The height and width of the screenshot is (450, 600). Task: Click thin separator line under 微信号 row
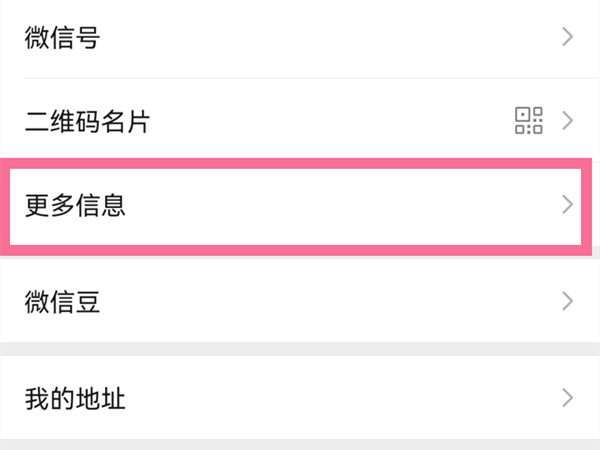coord(300,79)
